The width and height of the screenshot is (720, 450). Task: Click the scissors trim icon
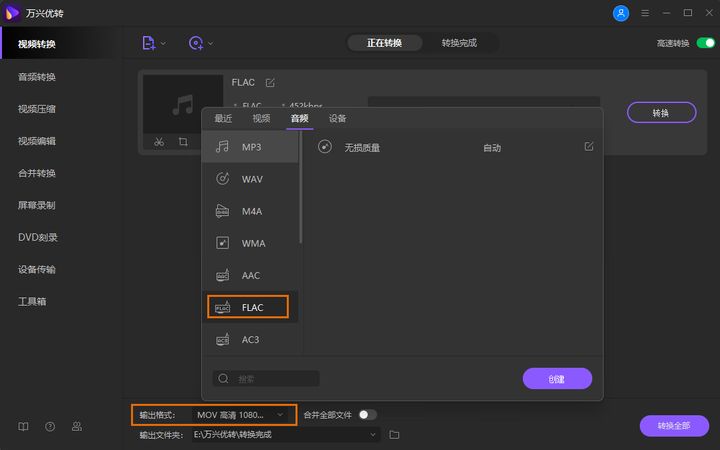[x=159, y=142]
